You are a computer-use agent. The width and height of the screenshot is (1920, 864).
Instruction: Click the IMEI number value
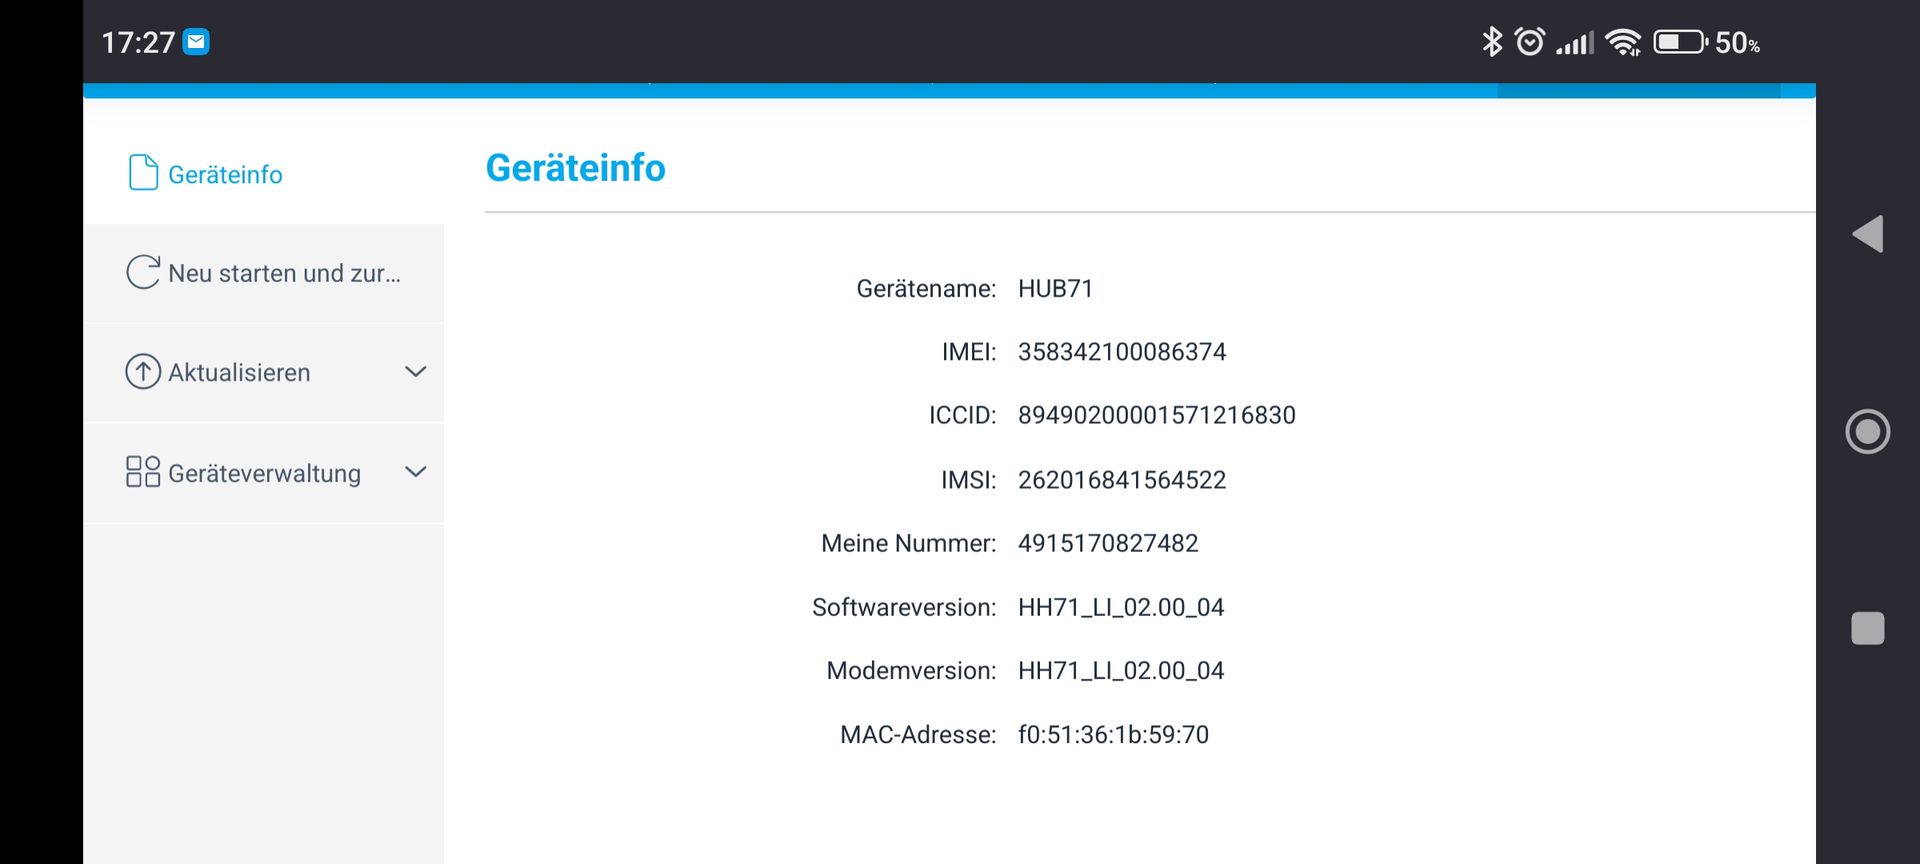1121,352
